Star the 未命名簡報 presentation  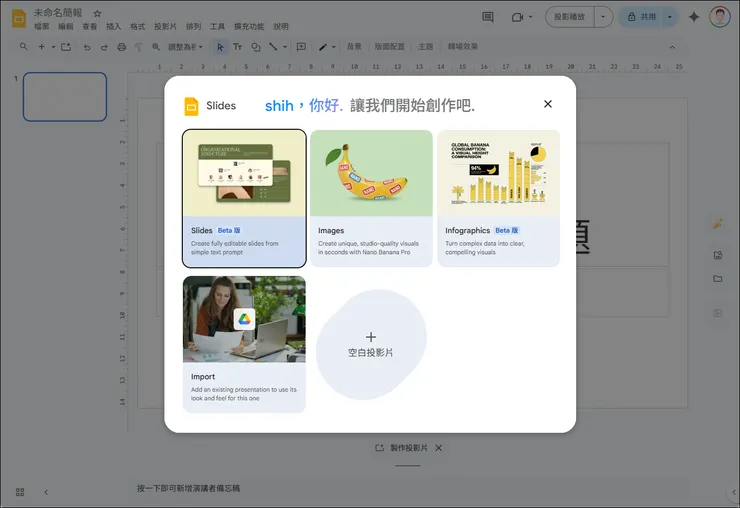click(x=97, y=13)
